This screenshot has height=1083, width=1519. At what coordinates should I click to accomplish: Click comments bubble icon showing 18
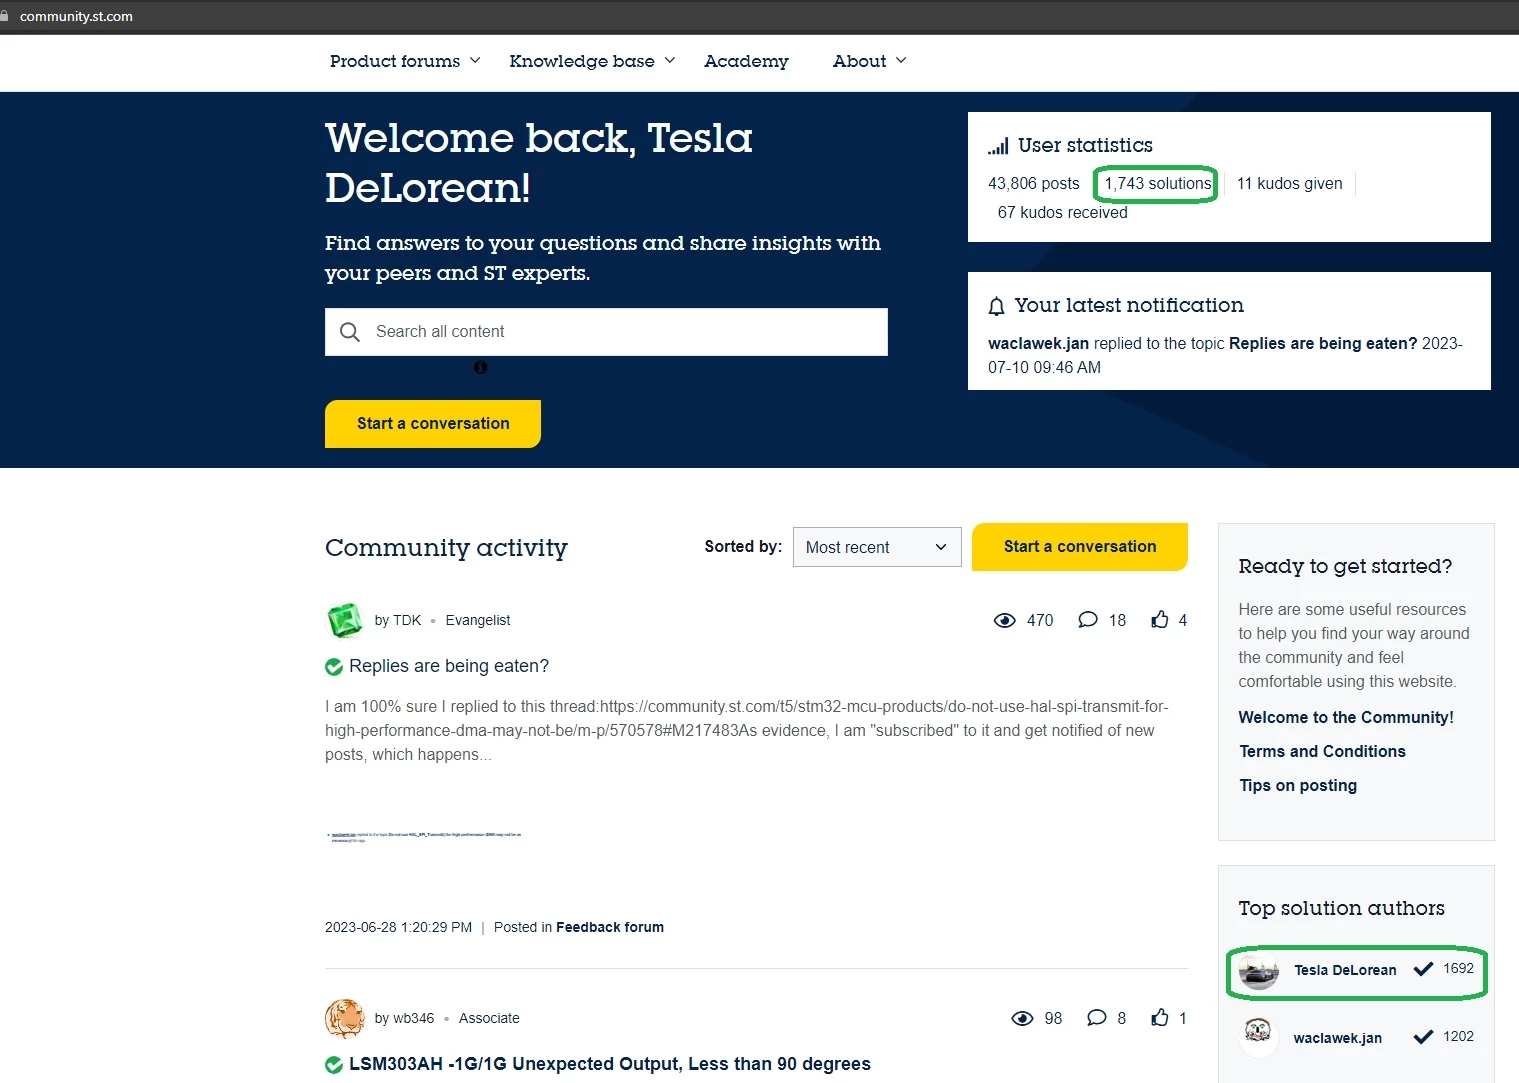[1088, 620]
